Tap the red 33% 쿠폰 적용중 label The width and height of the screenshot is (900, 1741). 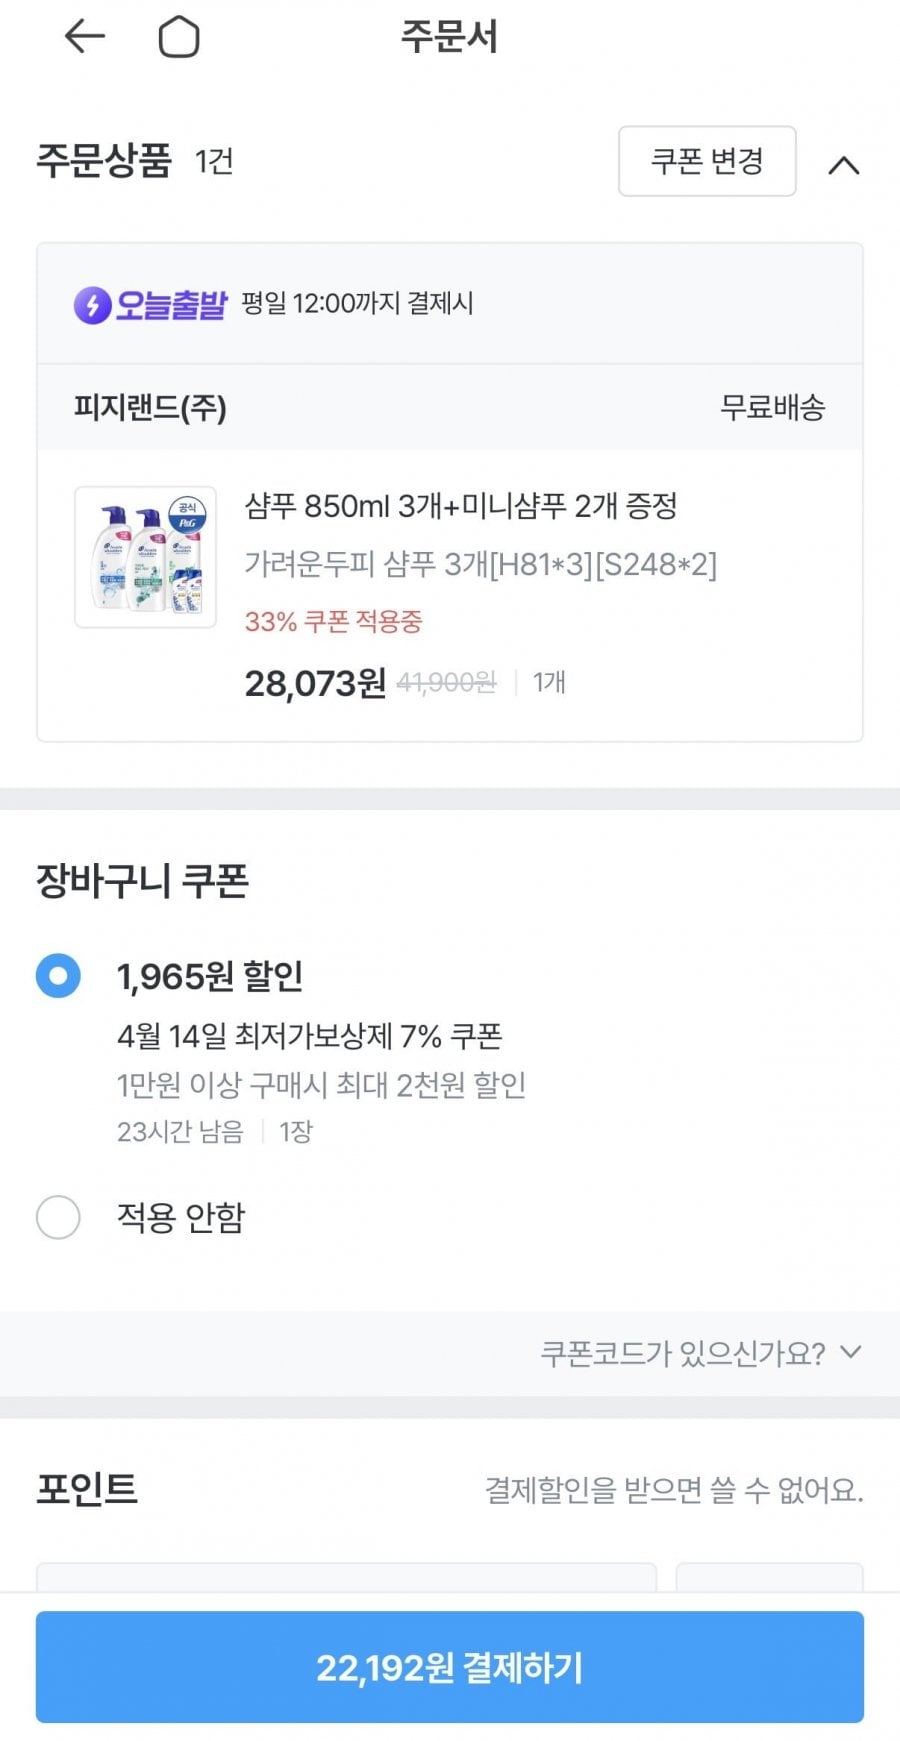pos(334,621)
